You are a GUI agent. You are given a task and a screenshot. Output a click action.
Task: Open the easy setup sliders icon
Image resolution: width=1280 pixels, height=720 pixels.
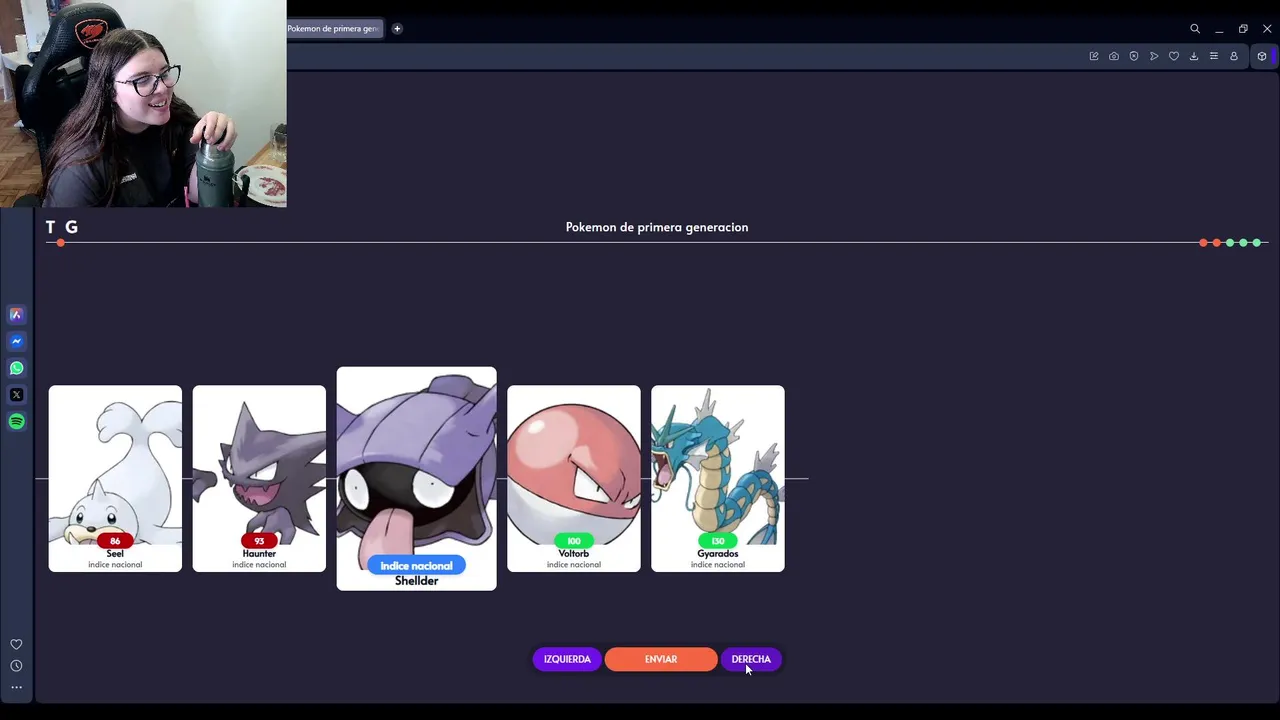[1214, 56]
